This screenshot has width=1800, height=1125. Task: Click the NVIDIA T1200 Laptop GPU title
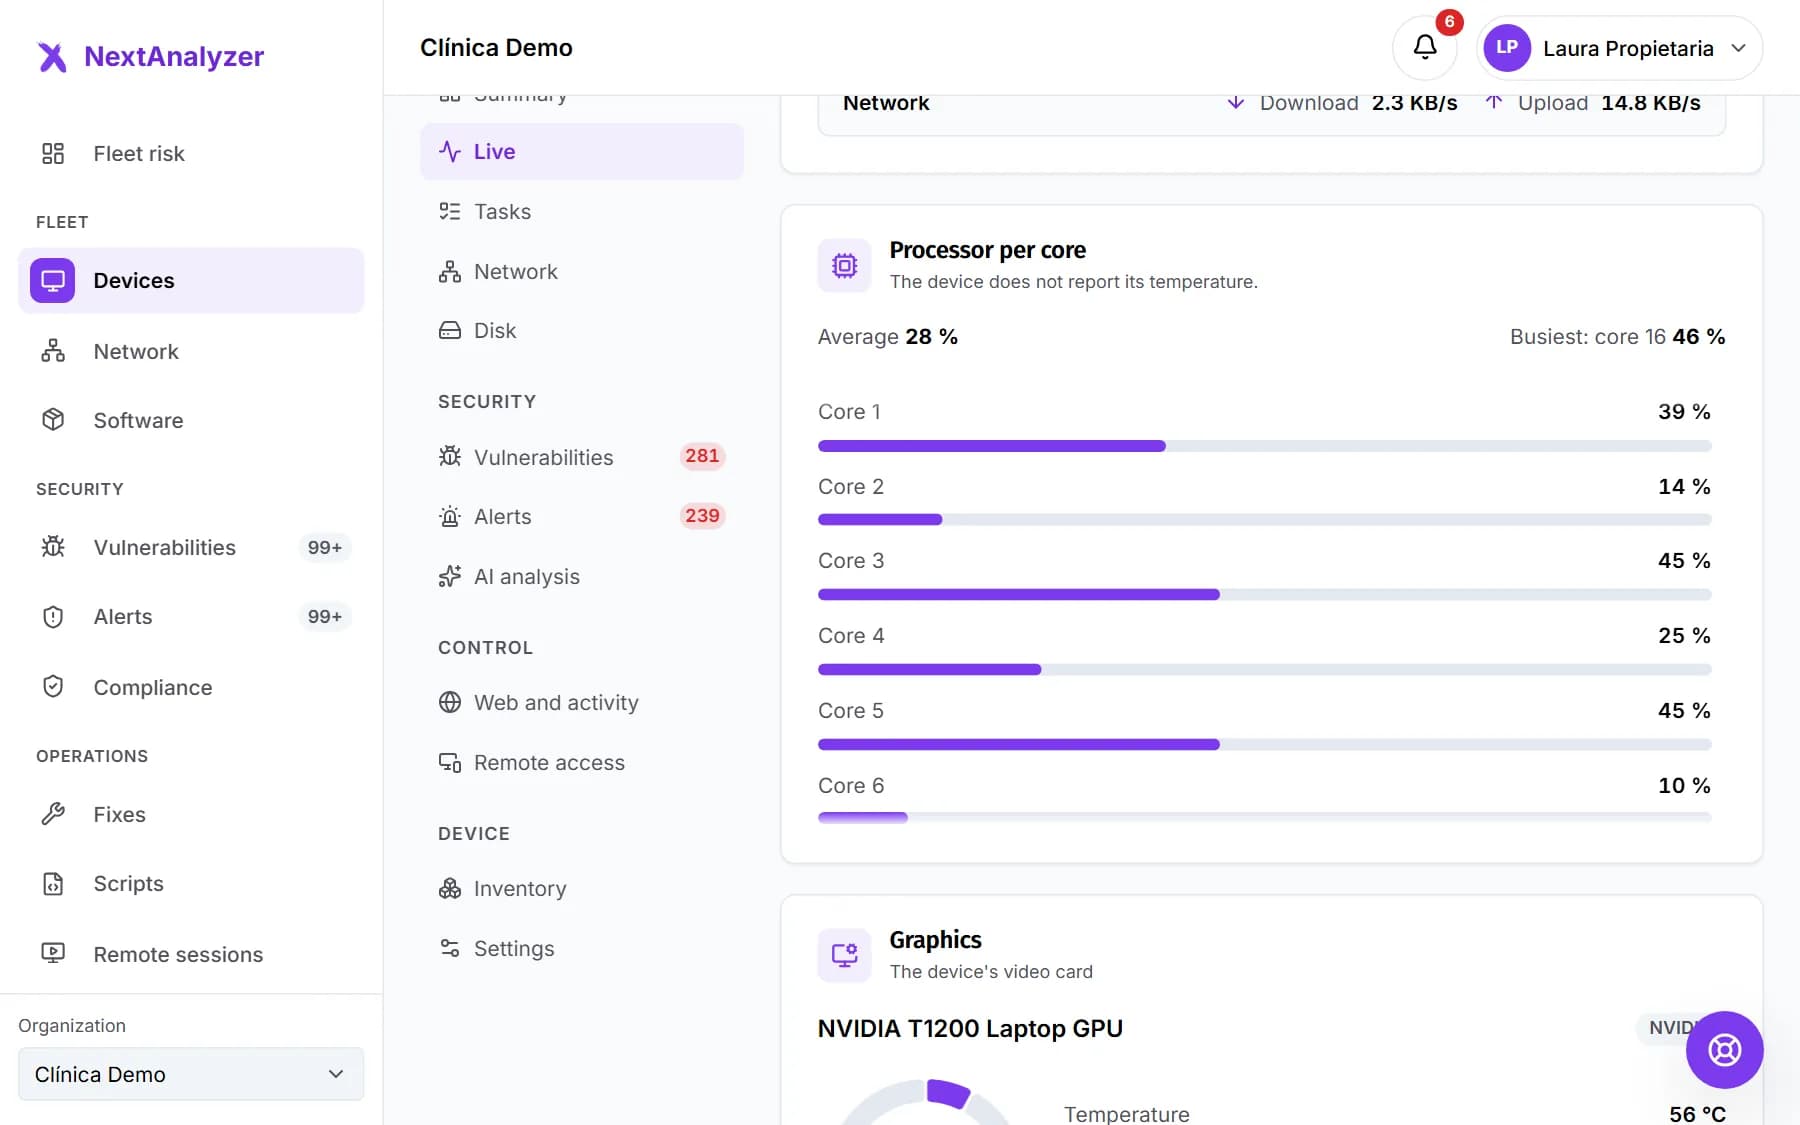970,1028
